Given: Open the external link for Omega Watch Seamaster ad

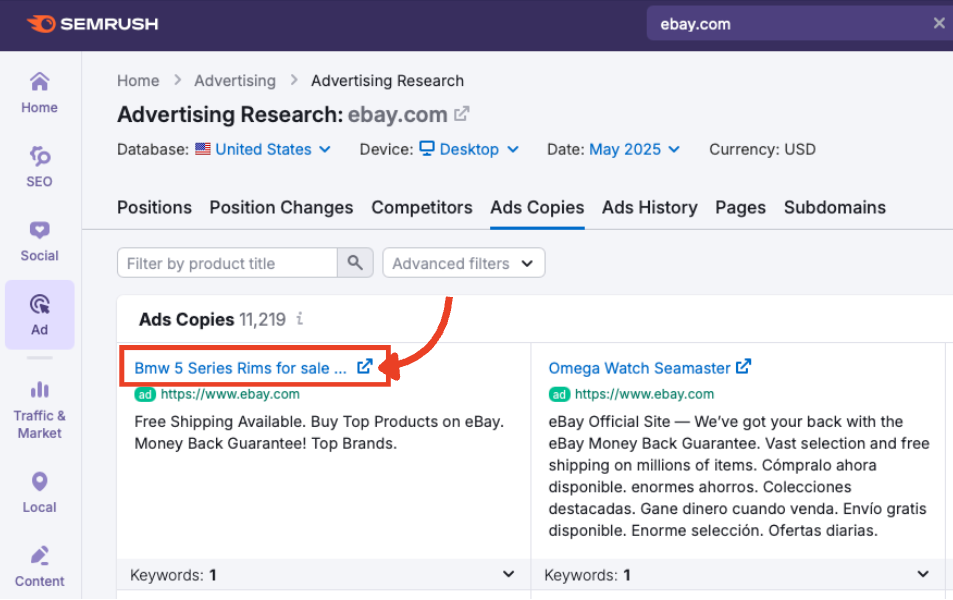Looking at the screenshot, I should (743, 367).
